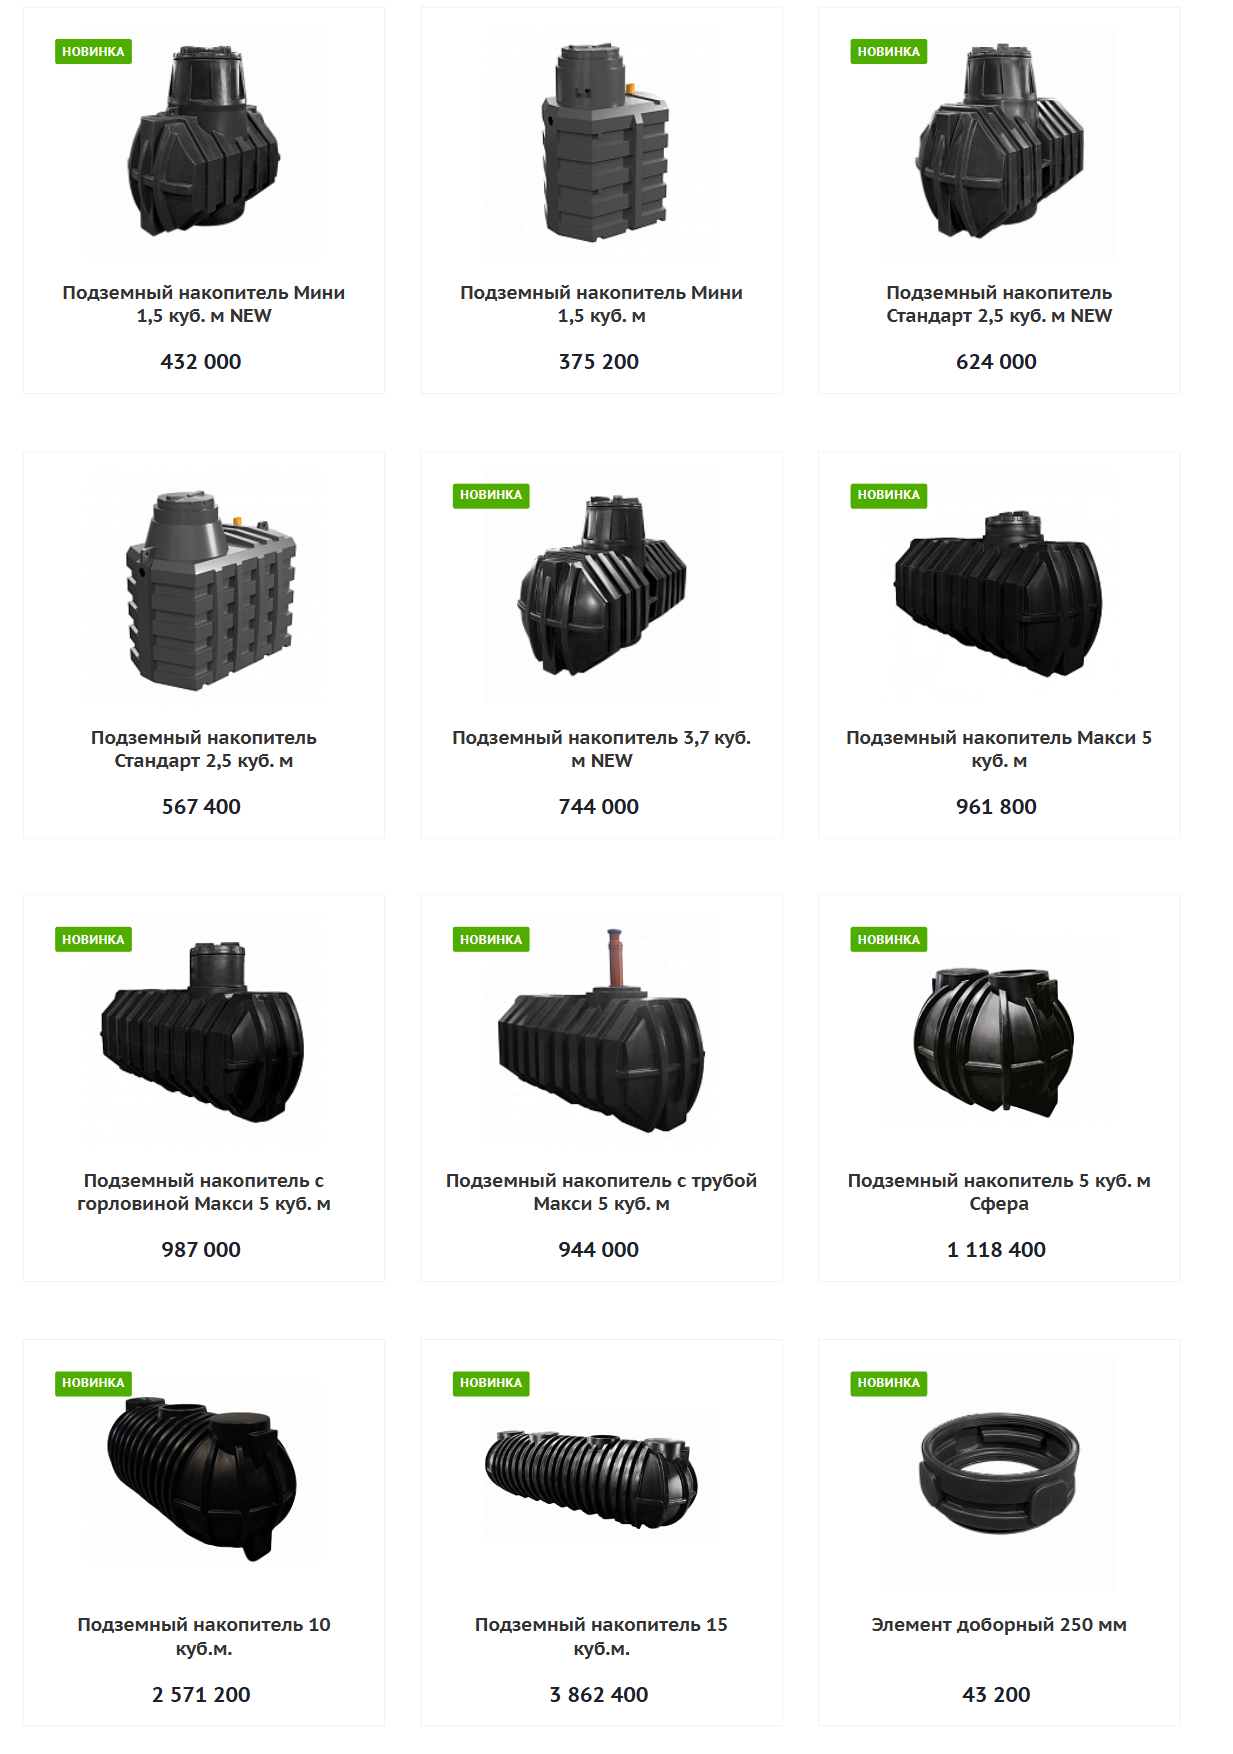This screenshot has width=1233, height=1754.
Task: Click the gray Mini 1,5 куб. м tank photo
Action: (x=601, y=142)
